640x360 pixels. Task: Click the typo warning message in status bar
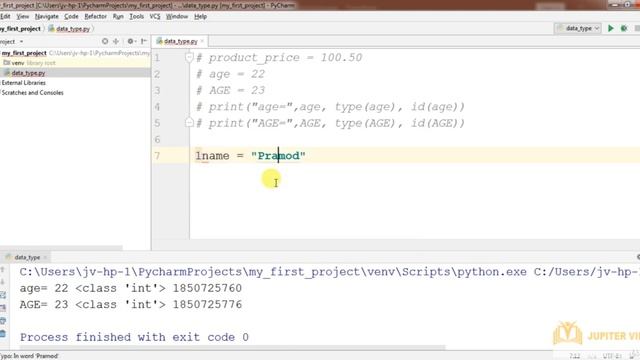[29, 356]
